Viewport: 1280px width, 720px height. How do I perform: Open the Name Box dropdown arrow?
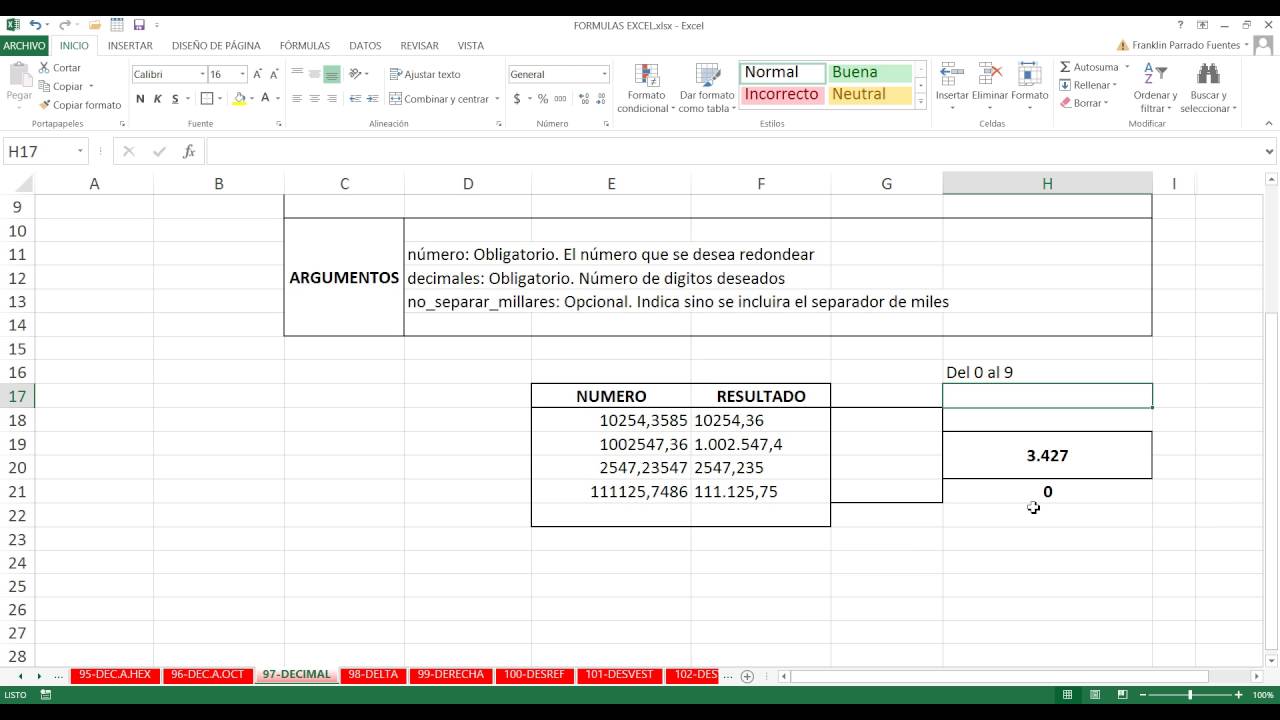(x=80, y=152)
